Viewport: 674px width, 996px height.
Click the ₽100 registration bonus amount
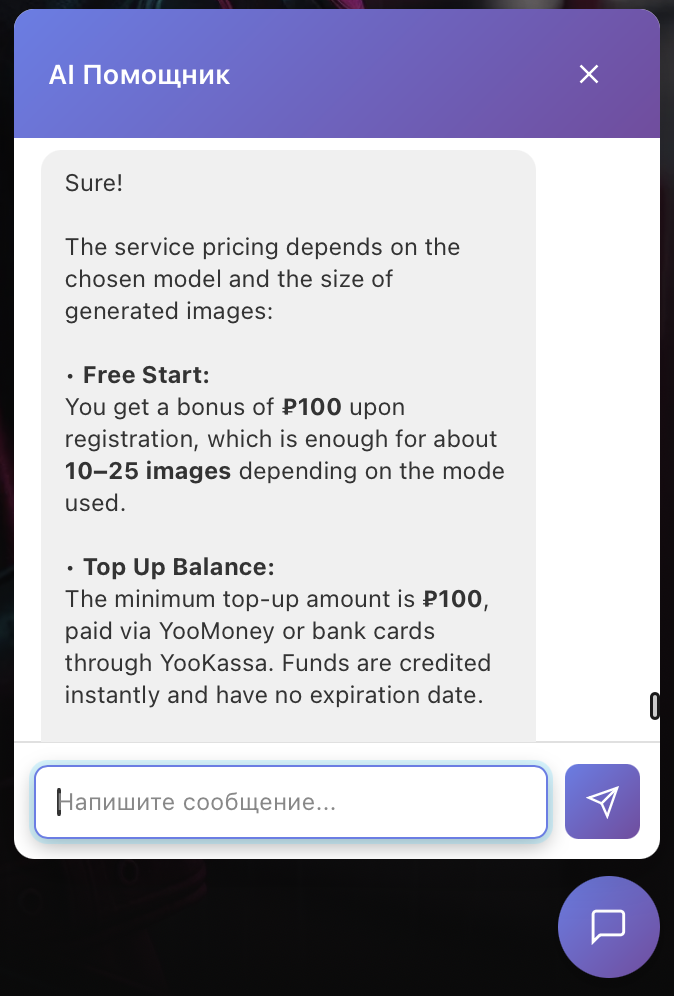(312, 407)
